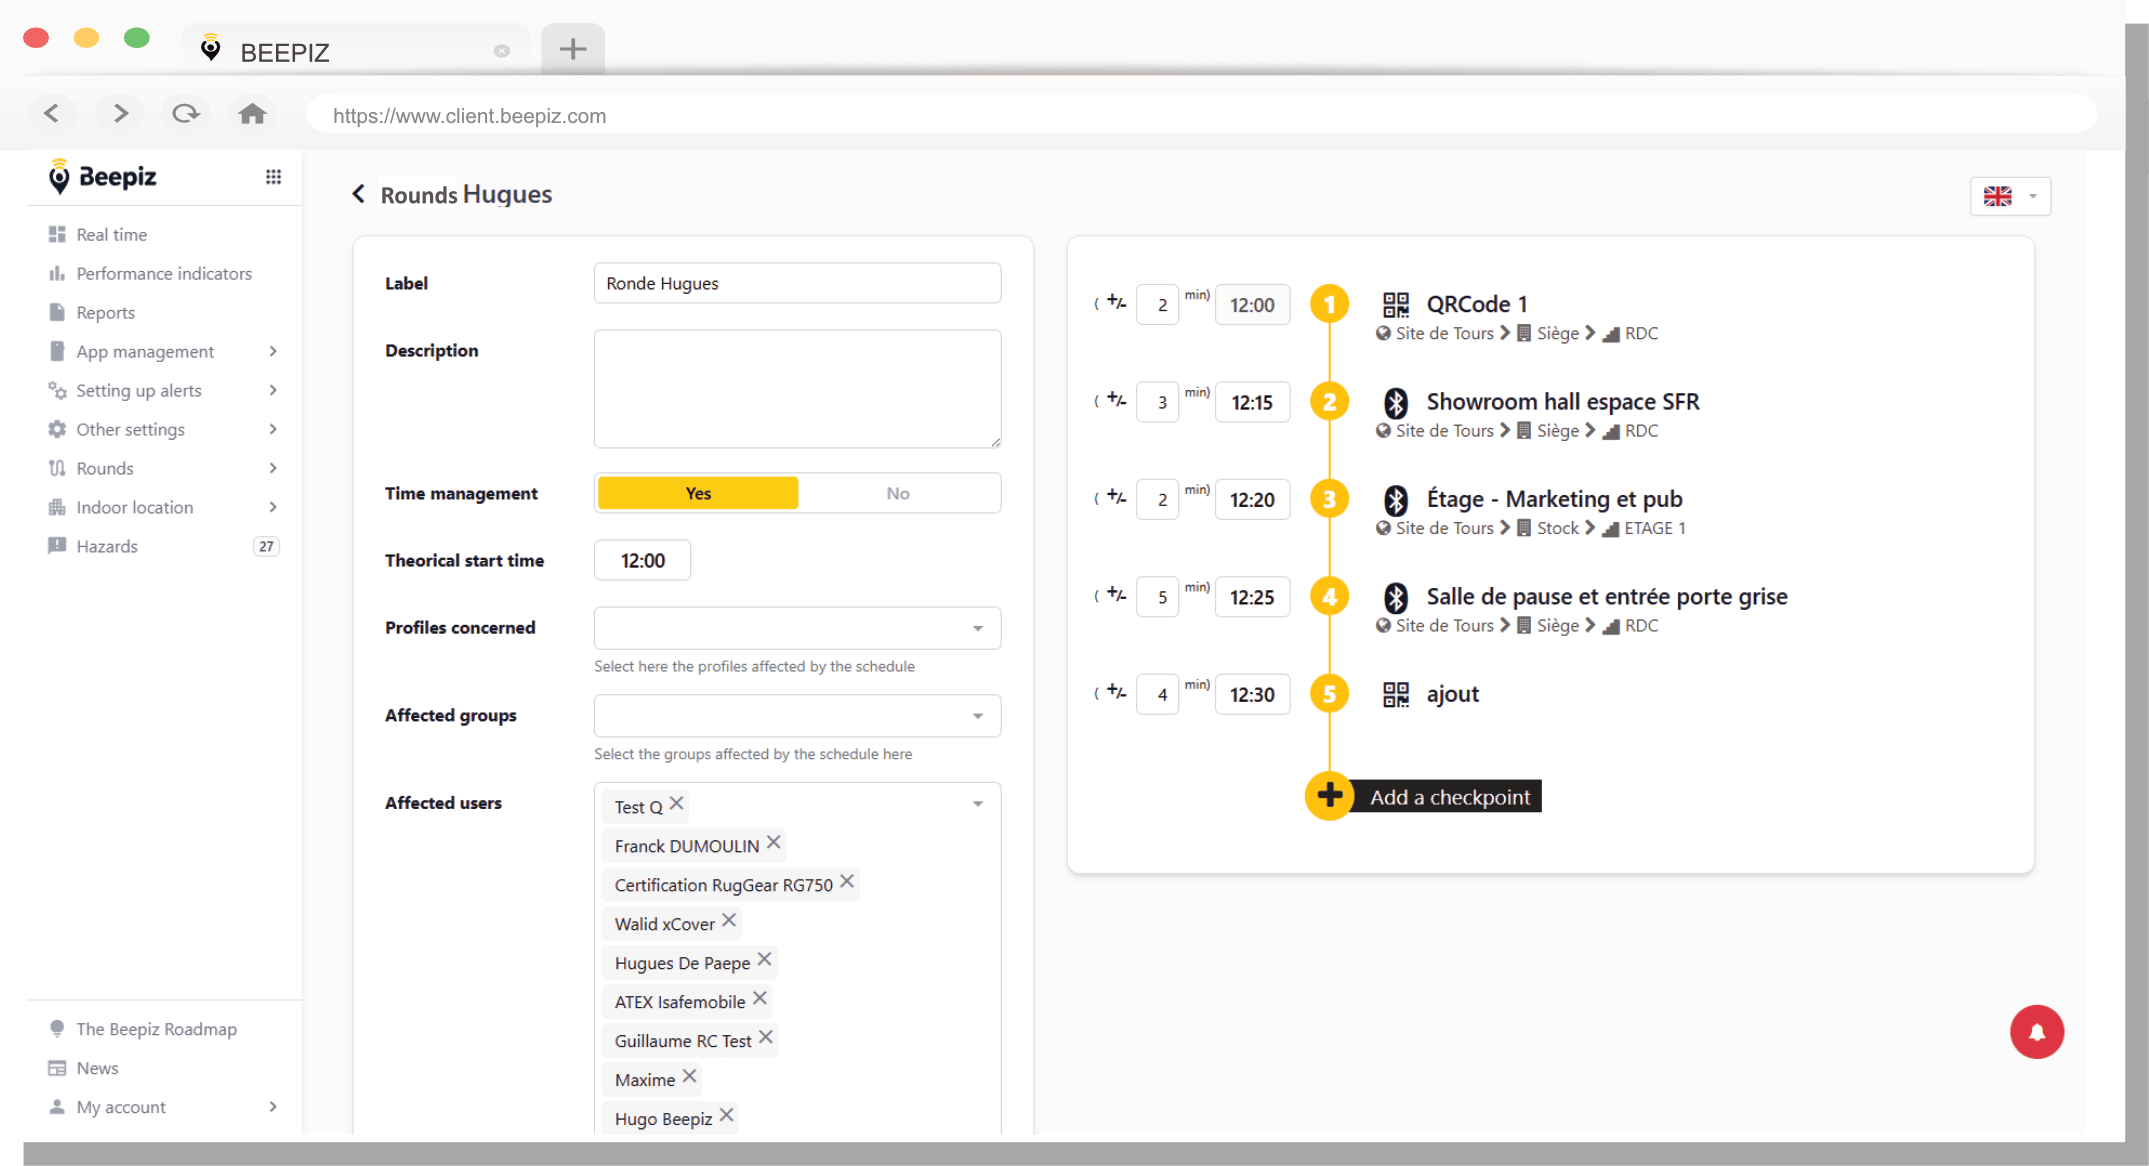Open Performance indicators in the sidebar
Screen dimensions: 2149x1166
[x=164, y=273]
